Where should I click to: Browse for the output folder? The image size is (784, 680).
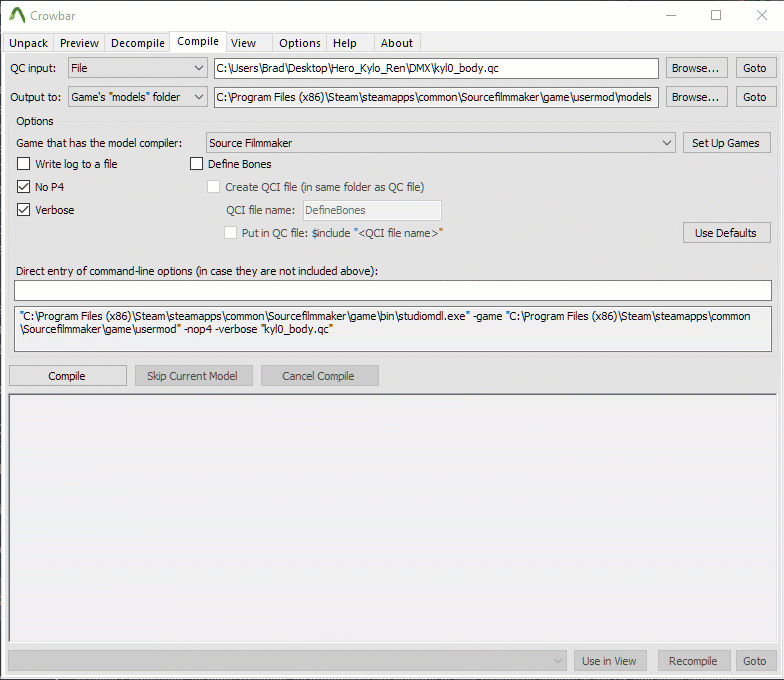(696, 97)
